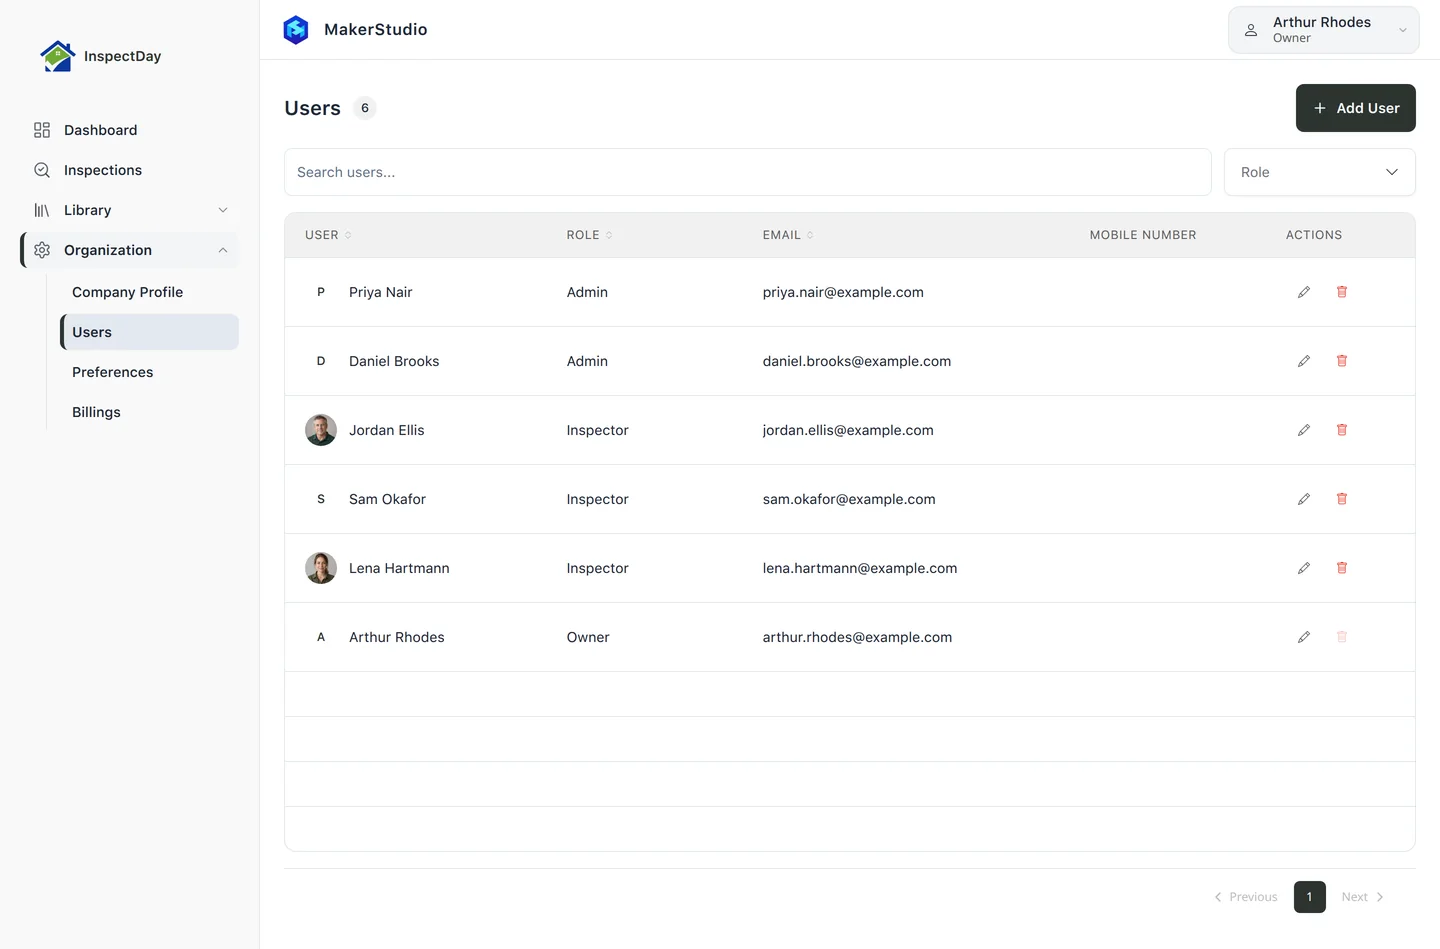The width and height of the screenshot is (1440, 949).
Task: Expand the Library menu chevron
Action: (x=223, y=210)
